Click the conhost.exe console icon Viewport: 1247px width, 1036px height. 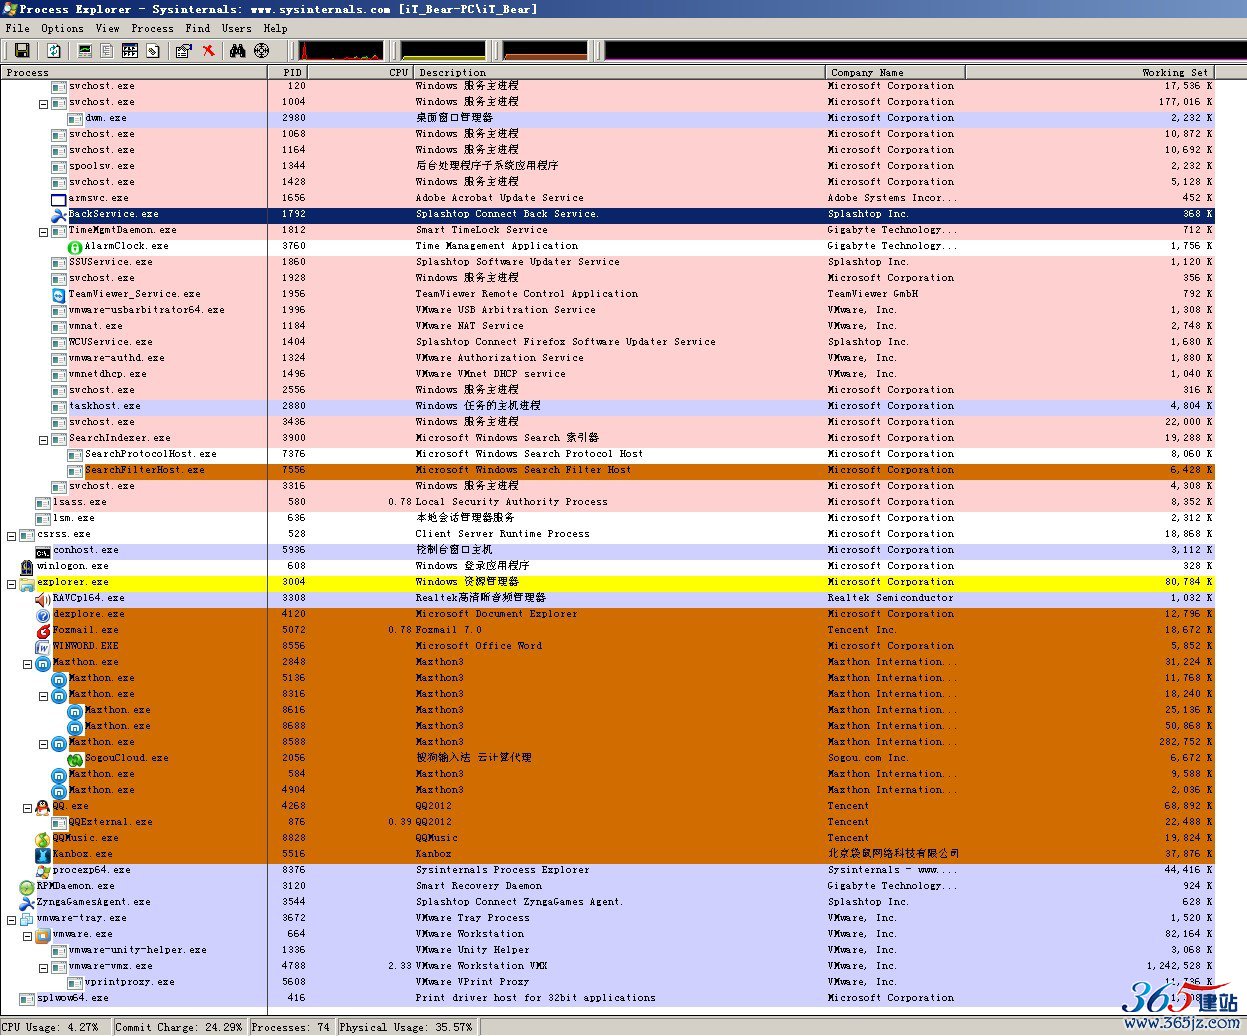click(43, 550)
